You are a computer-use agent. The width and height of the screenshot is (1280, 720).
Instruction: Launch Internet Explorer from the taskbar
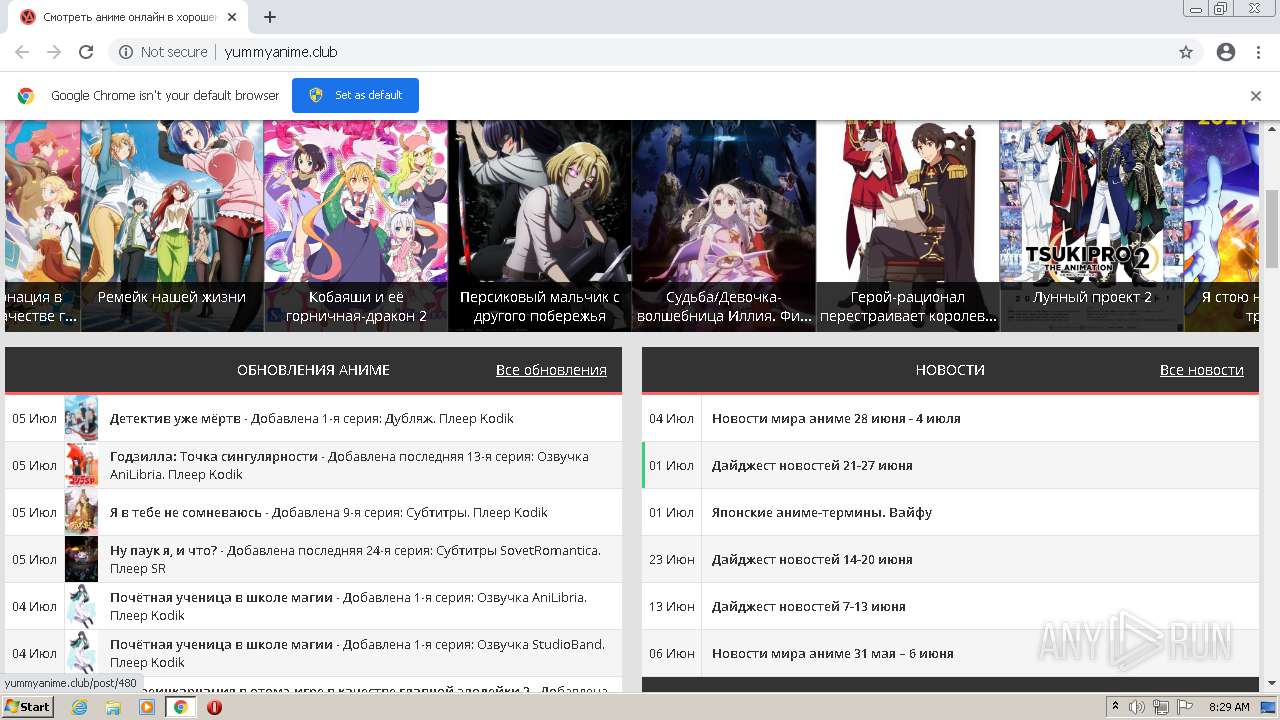click(x=79, y=707)
